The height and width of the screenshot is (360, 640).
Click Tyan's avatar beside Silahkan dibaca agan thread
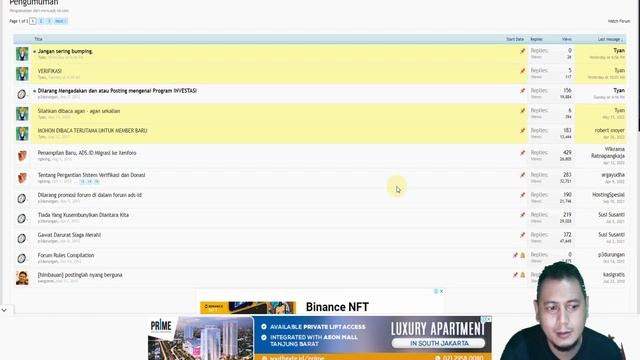pos(22,114)
